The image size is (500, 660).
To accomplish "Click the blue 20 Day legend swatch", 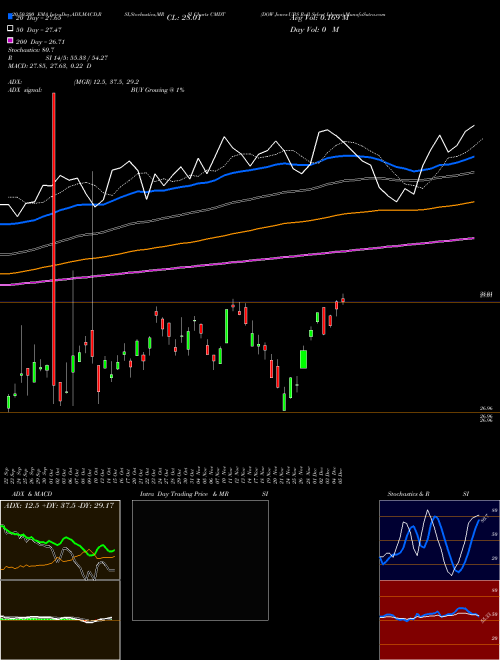I will [10, 17].
